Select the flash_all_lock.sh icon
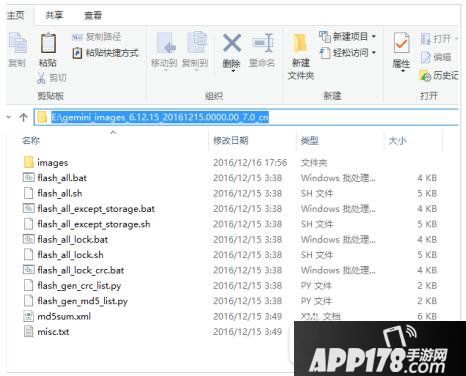Viewport: 466px width, 376px height. [29, 254]
